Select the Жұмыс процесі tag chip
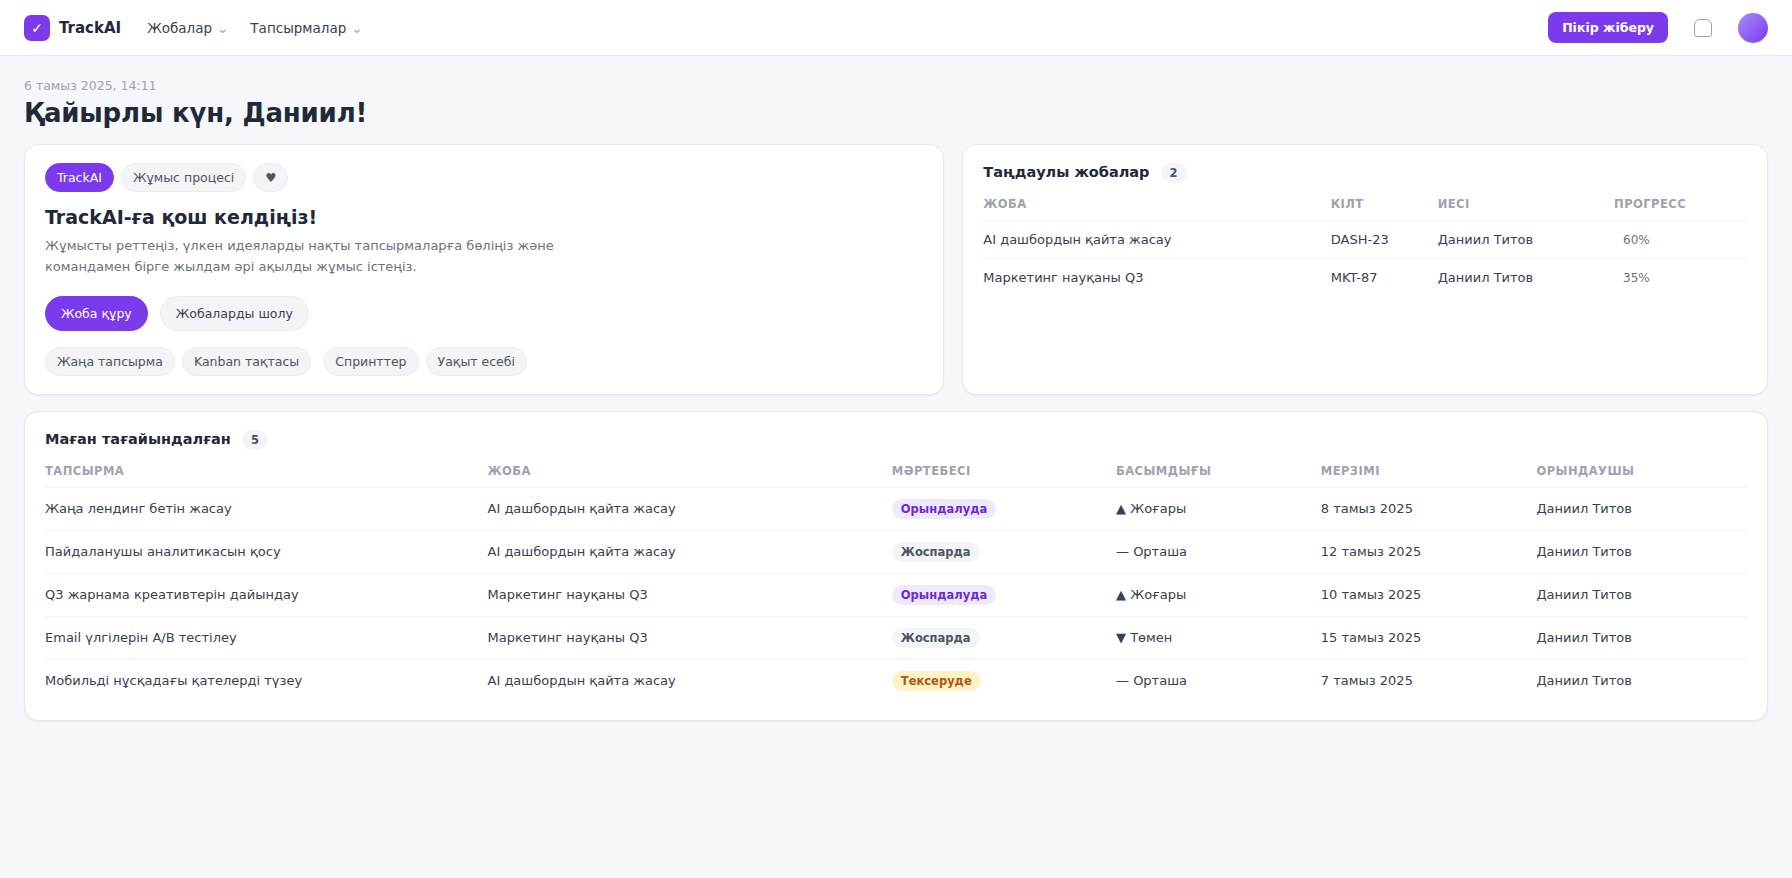This screenshot has width=1792, height=878. [183, 178]
